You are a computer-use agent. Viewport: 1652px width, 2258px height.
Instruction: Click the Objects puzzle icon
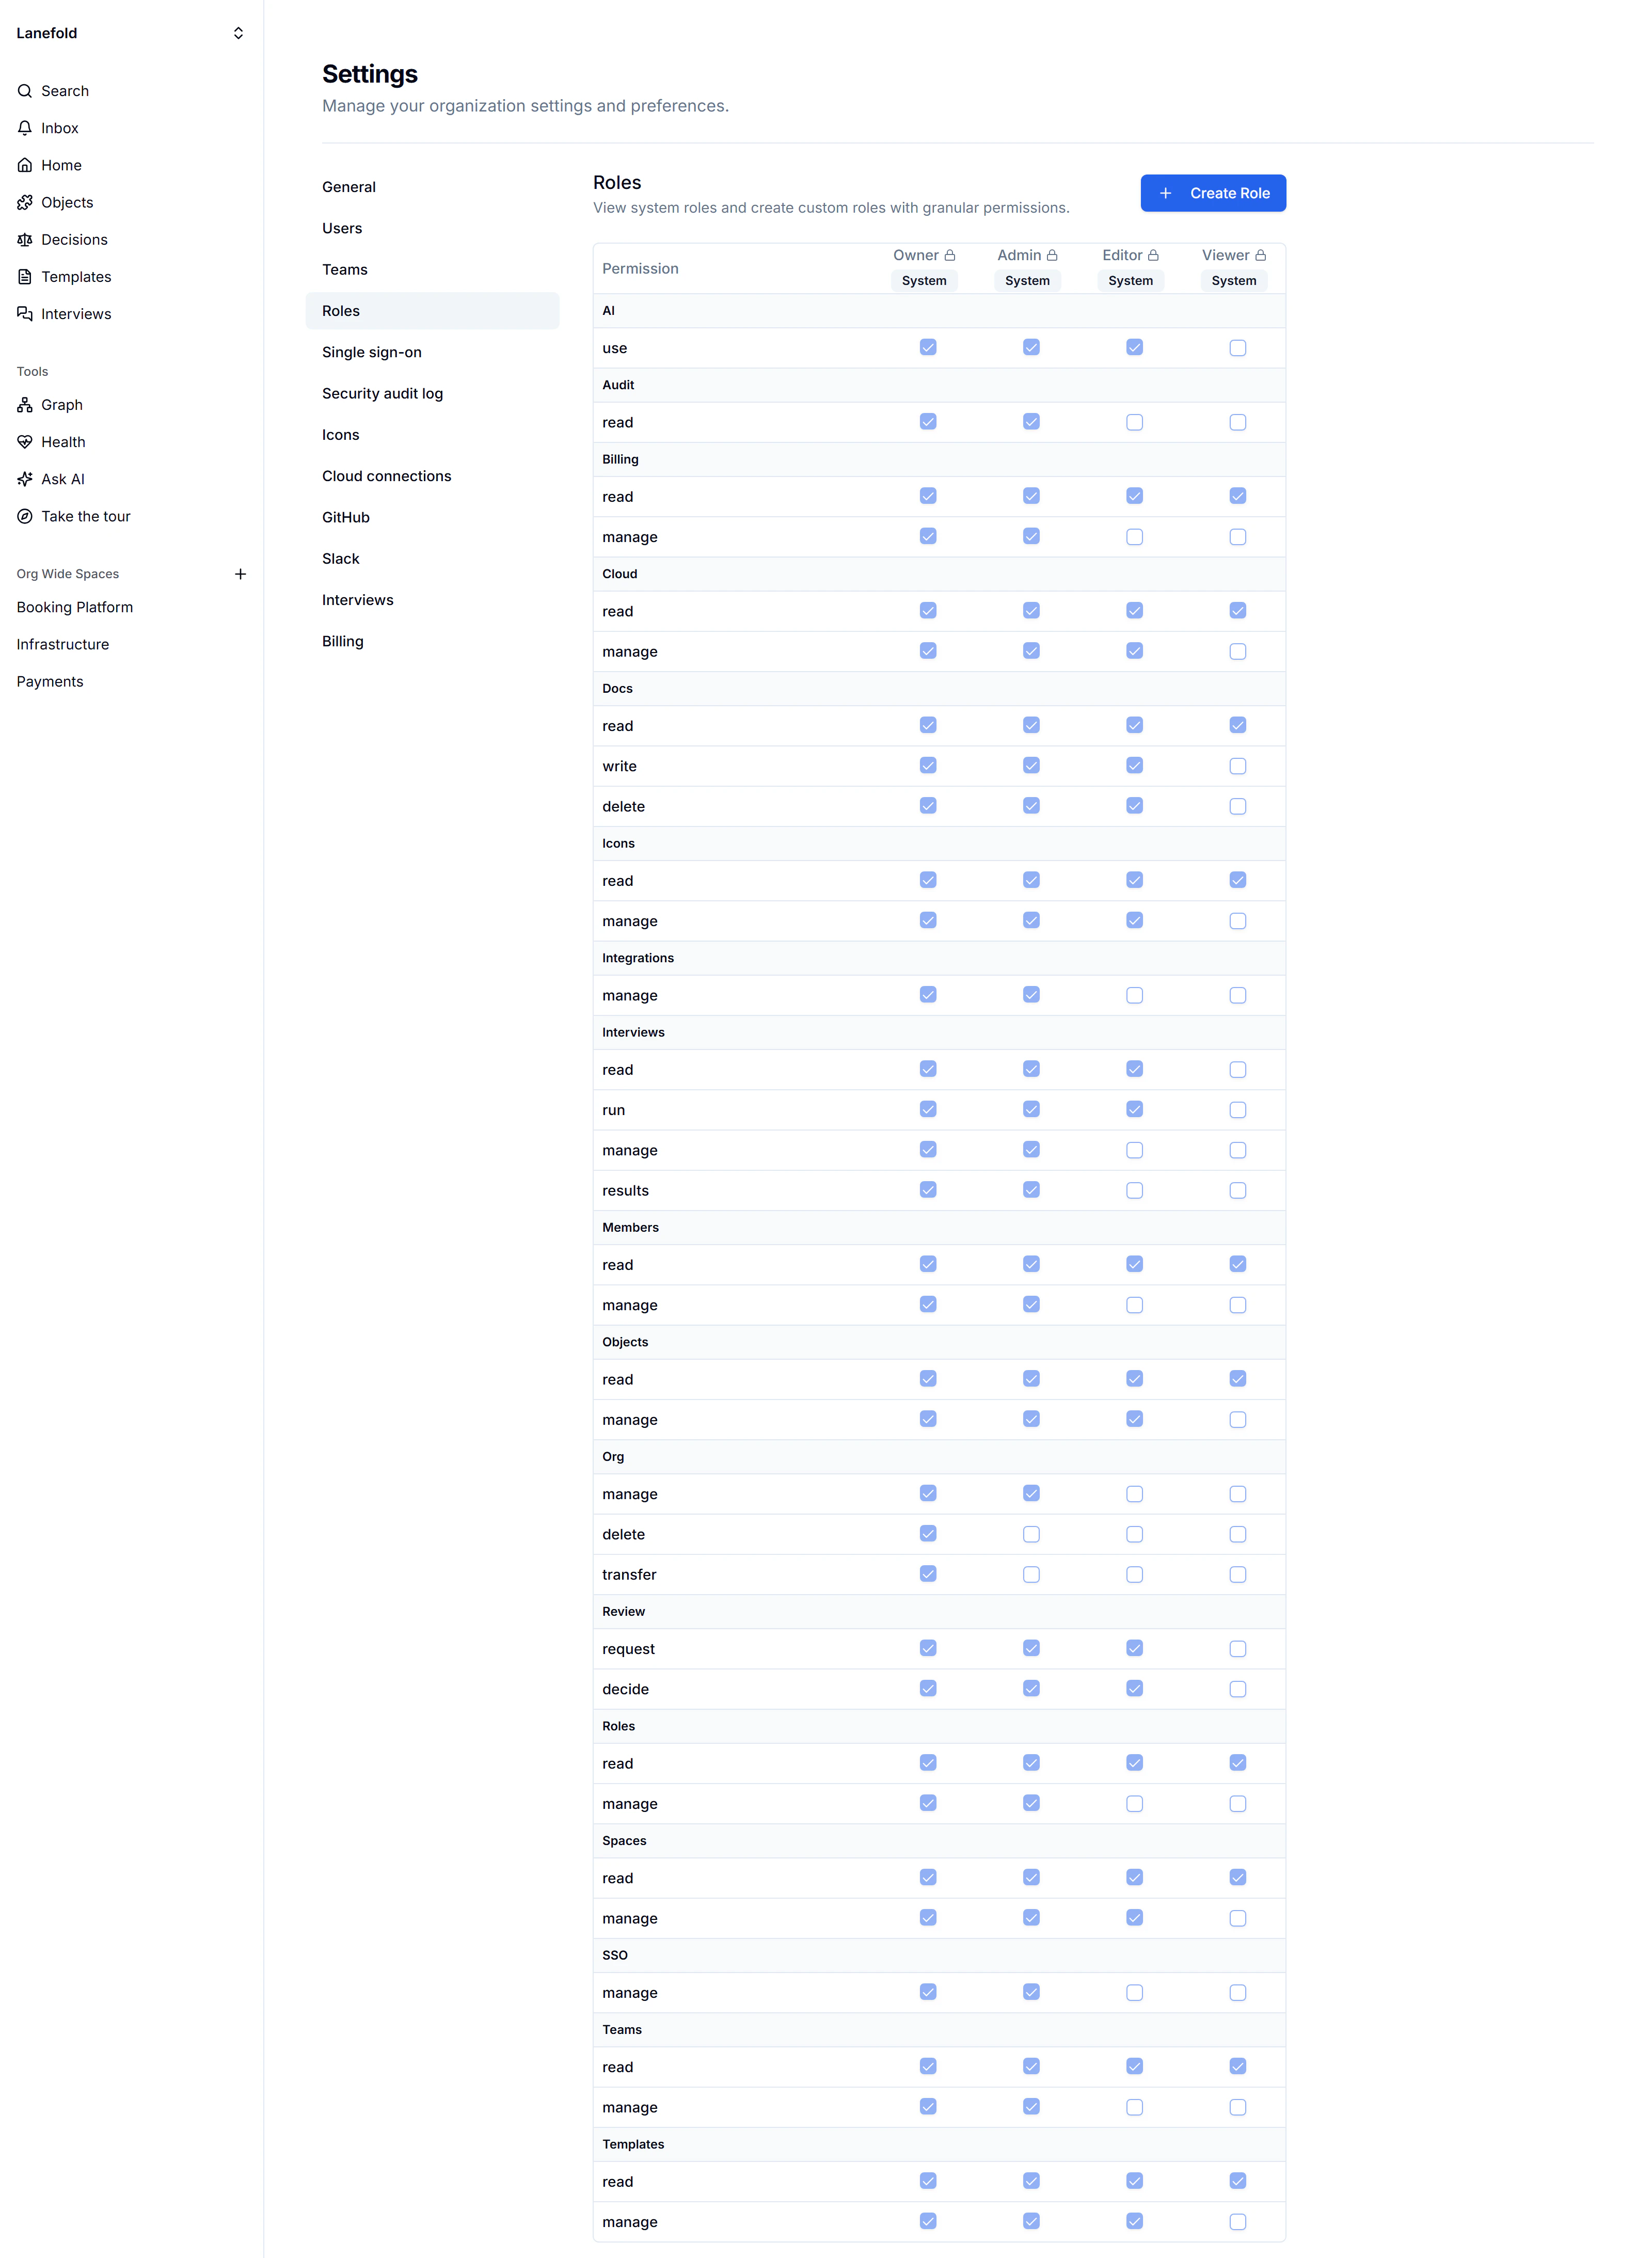pyautogui.click(x=25, y=202)
